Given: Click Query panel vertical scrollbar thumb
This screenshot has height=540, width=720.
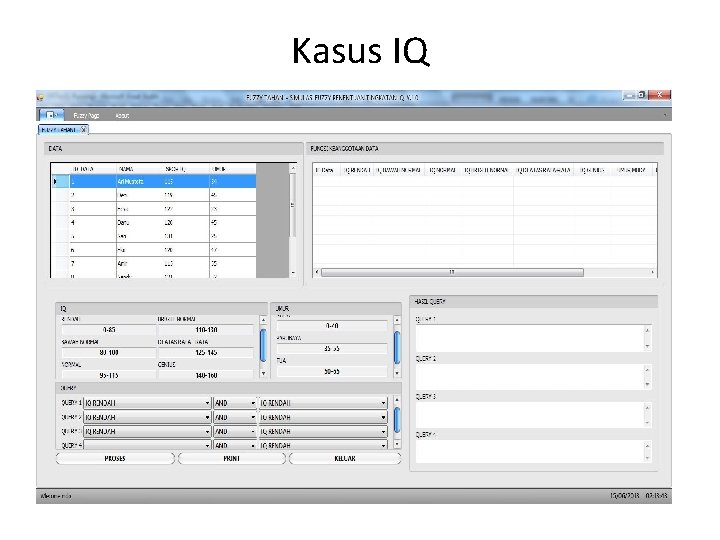Looking at the screenshot, I should 397,420.
